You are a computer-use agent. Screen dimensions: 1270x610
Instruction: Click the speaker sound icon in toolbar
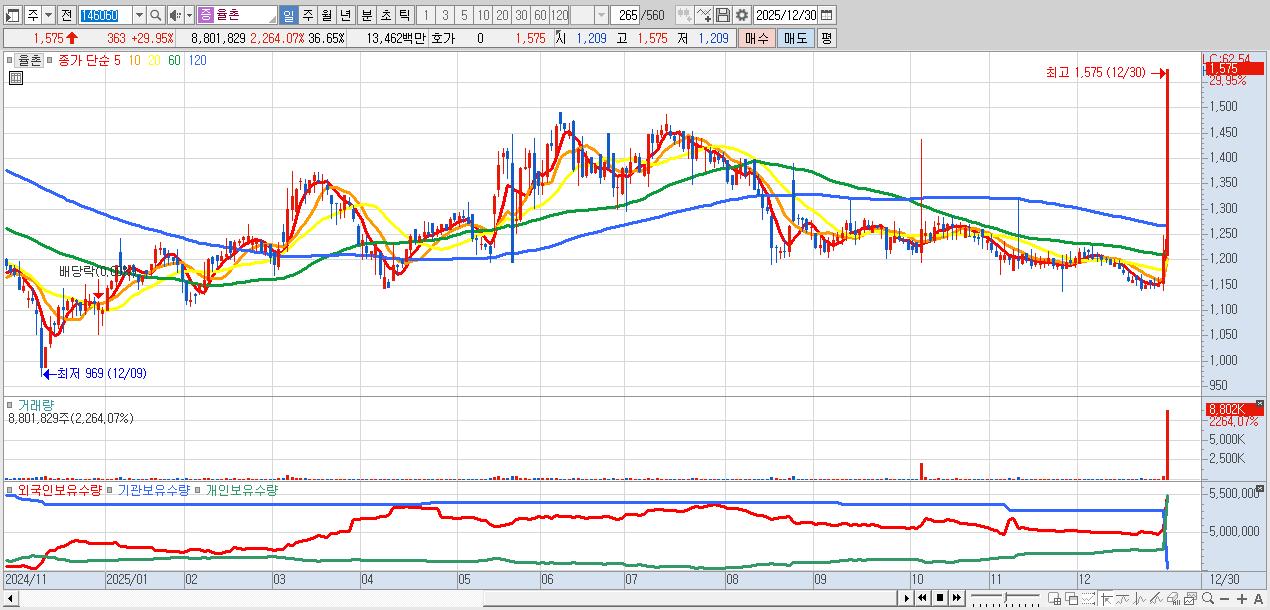[174, 15]
